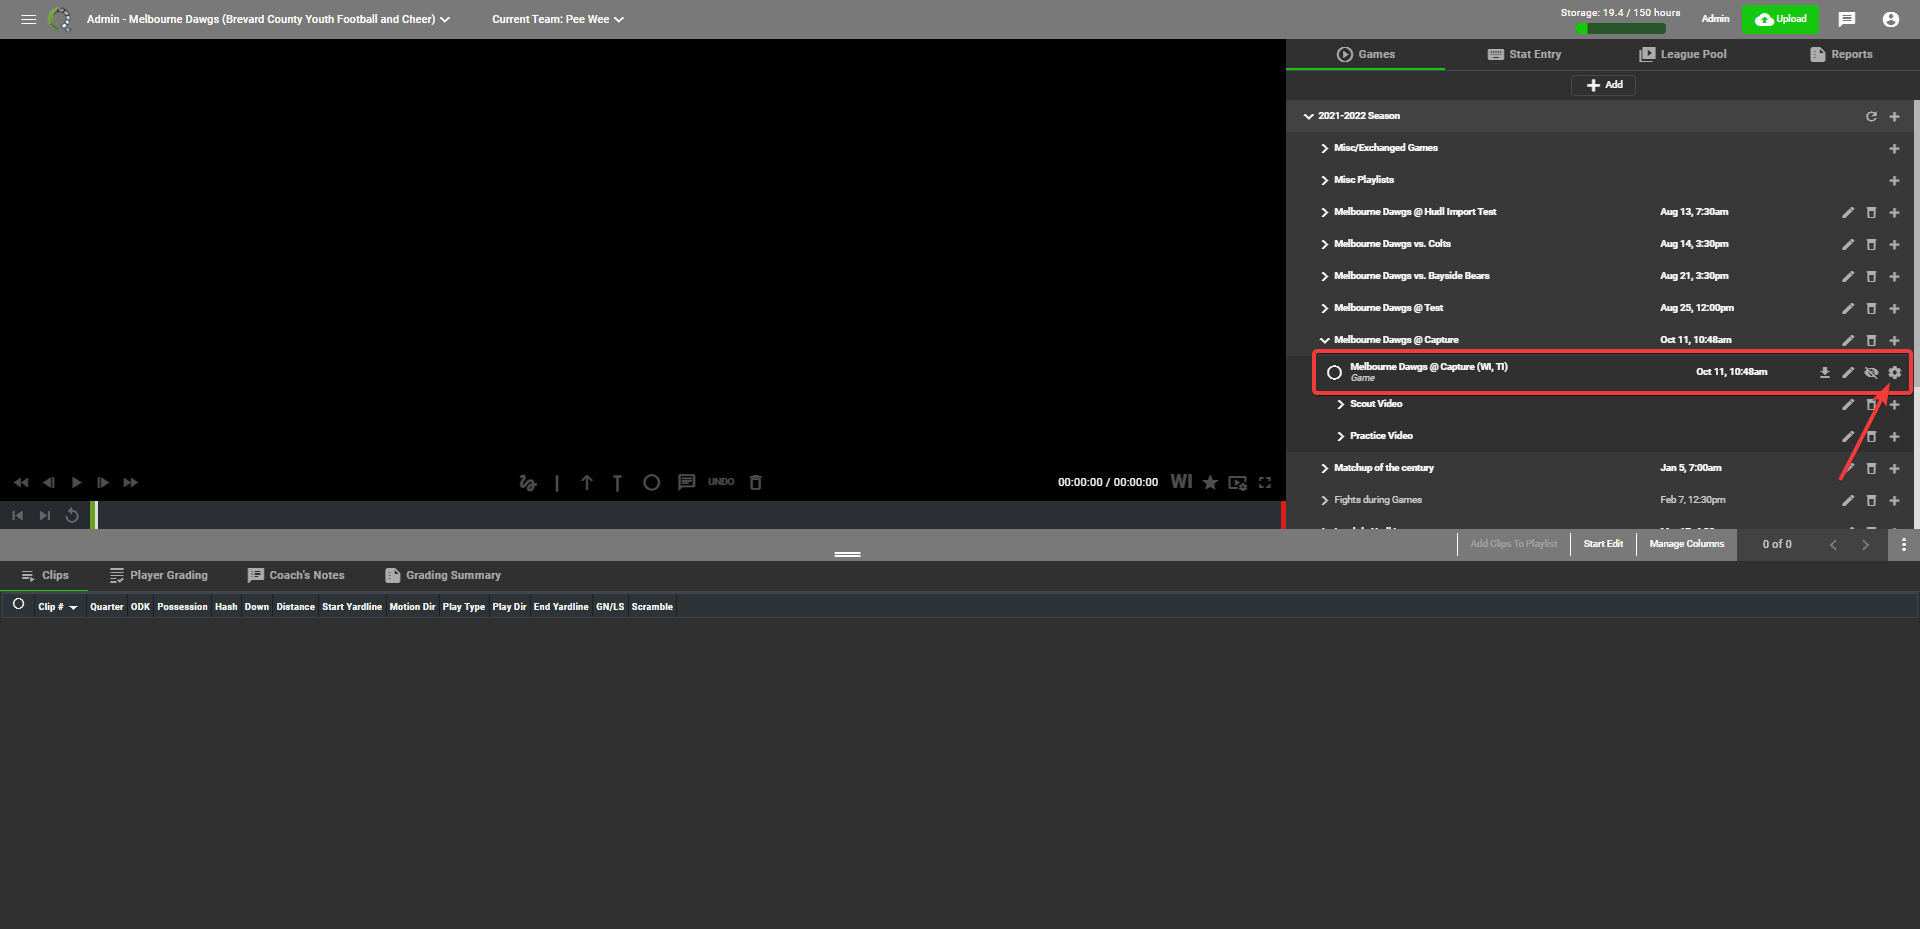Open Clip # column sort dropdown

[x=73, y=607]
